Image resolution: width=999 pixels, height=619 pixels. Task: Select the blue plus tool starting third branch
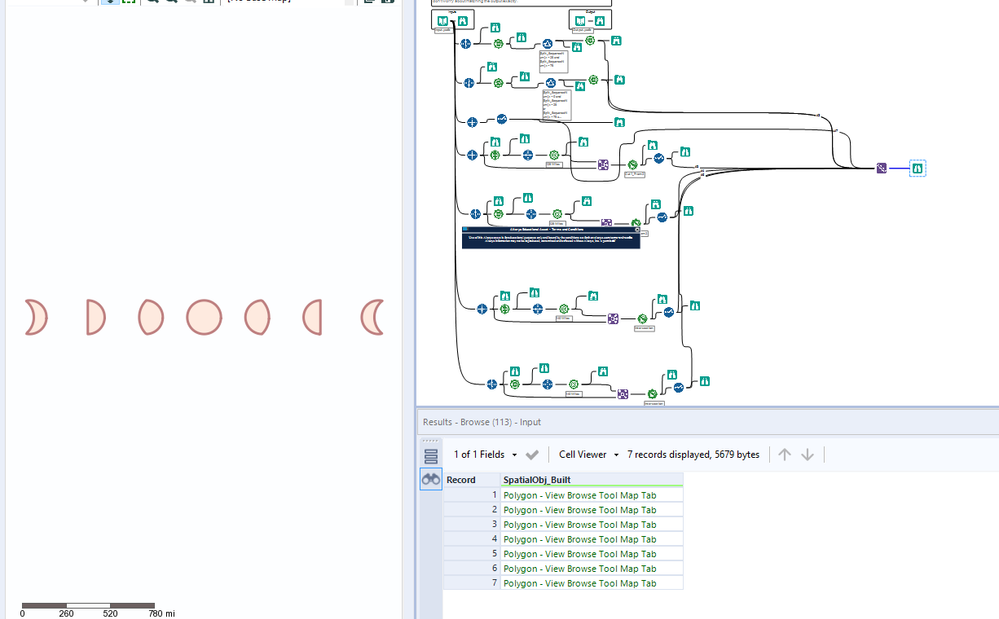[472, 122]
